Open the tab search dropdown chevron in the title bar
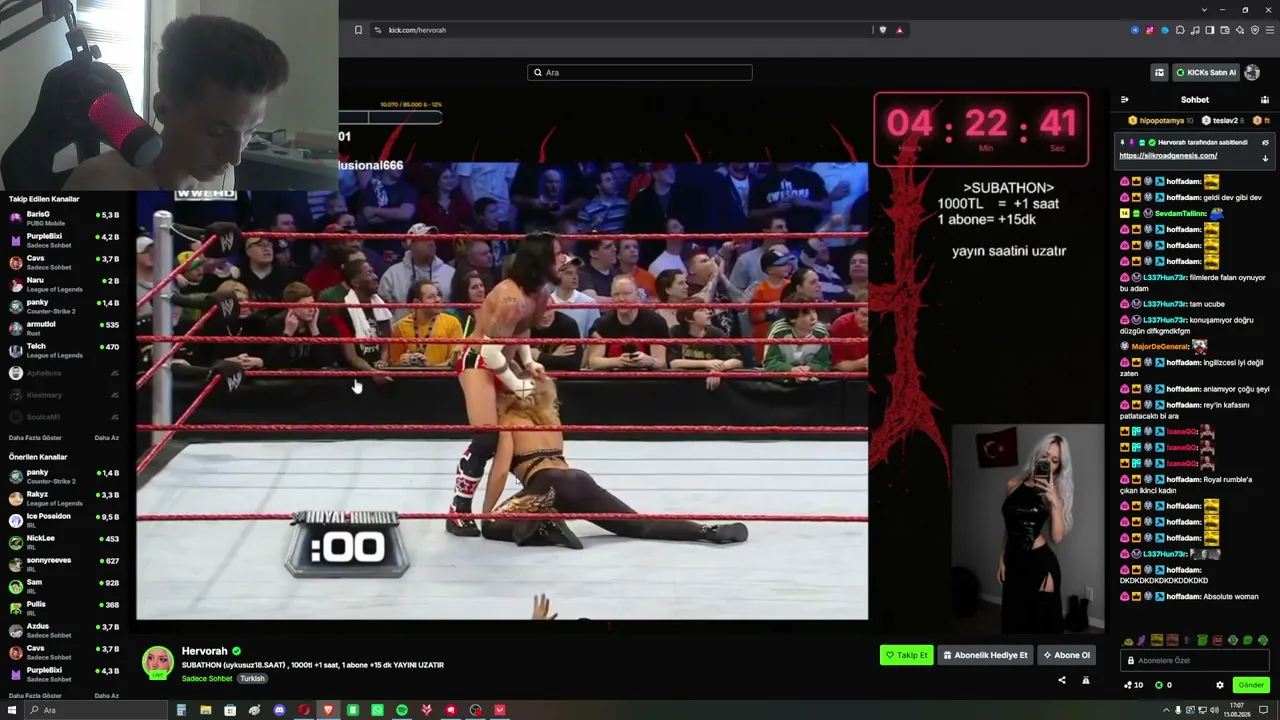Viewport: 1280px width, 720px height. pyautogui.click(x=1204, y=10)
